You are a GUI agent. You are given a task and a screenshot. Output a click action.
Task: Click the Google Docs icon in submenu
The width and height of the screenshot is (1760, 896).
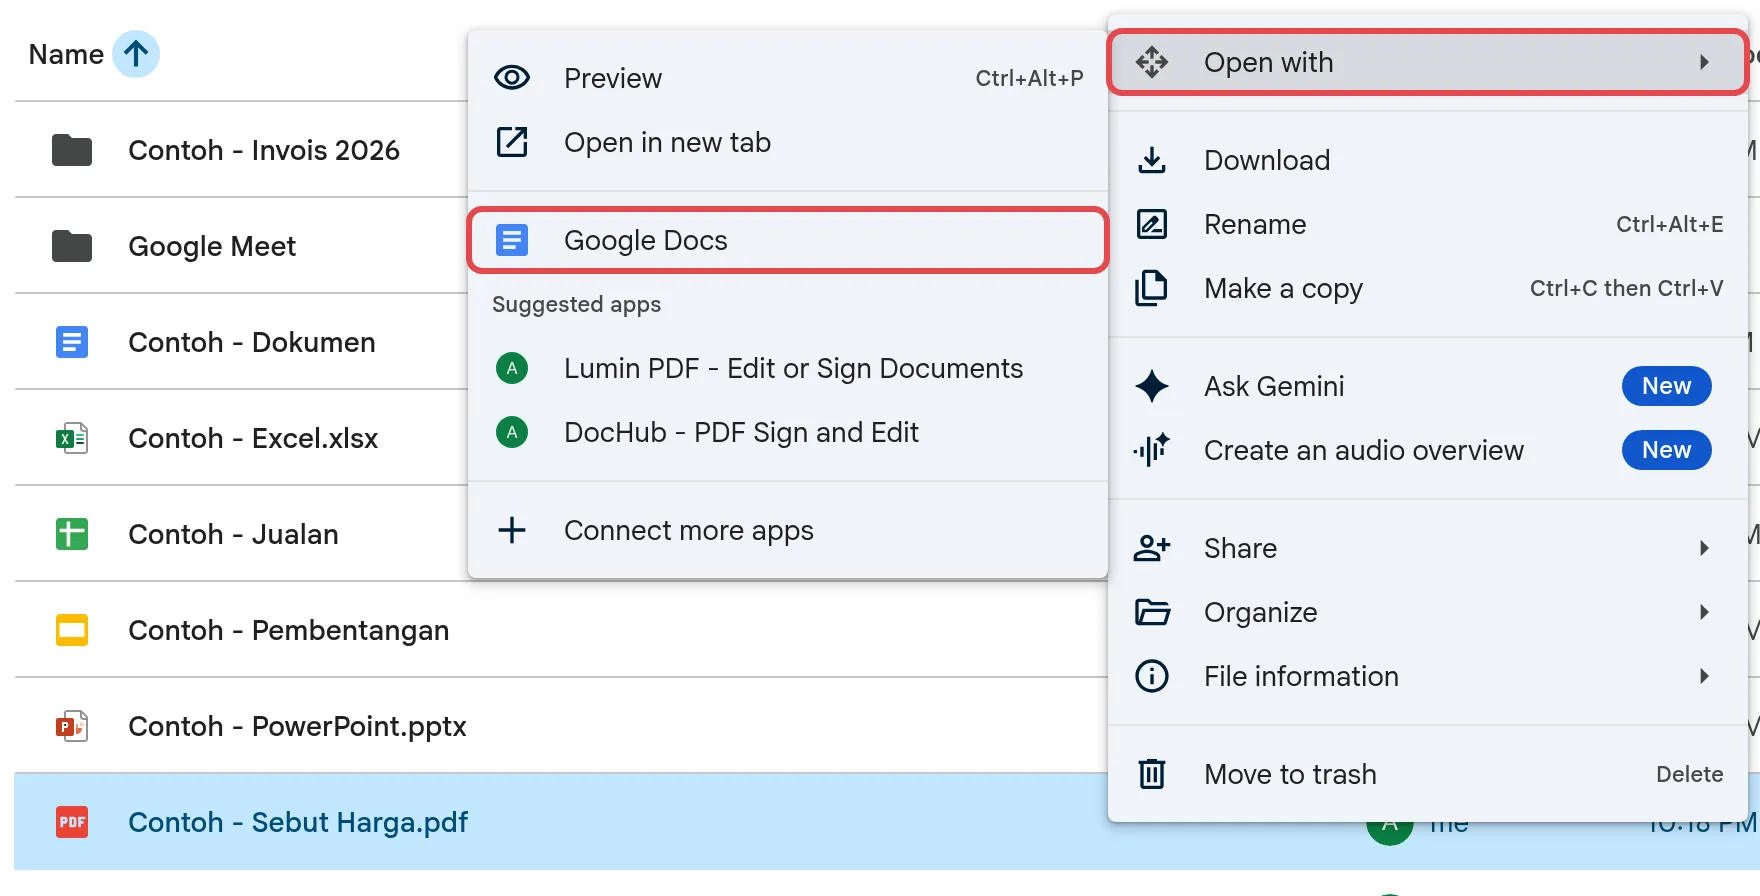tap(512, 240)
